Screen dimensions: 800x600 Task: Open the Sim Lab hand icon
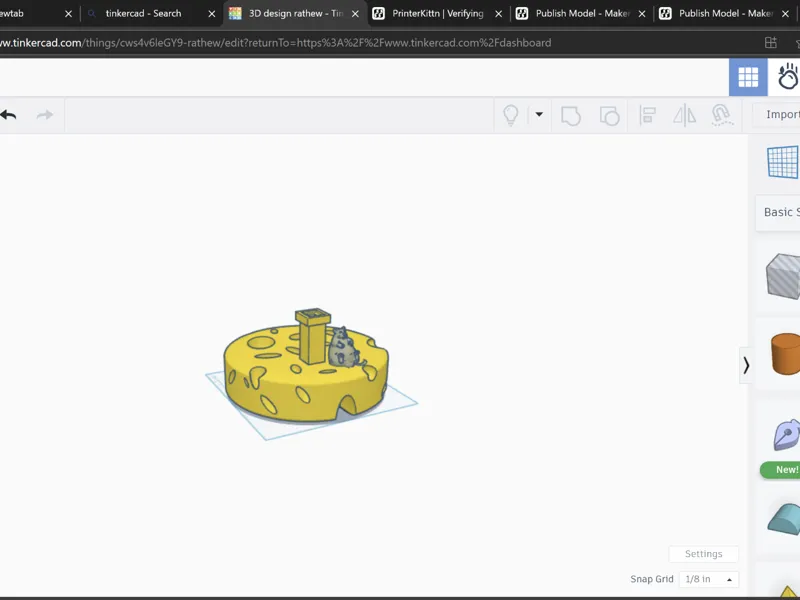click(x=786, y=77)
